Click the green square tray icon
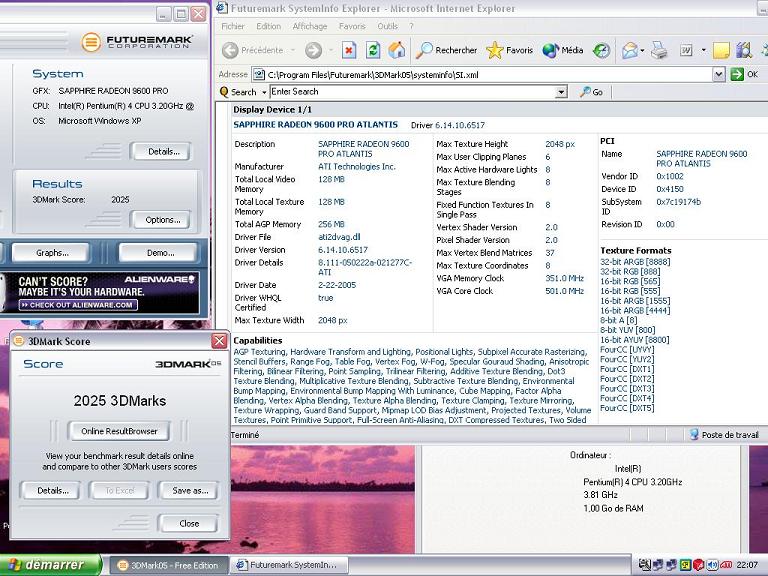 [x=685, y=565]
